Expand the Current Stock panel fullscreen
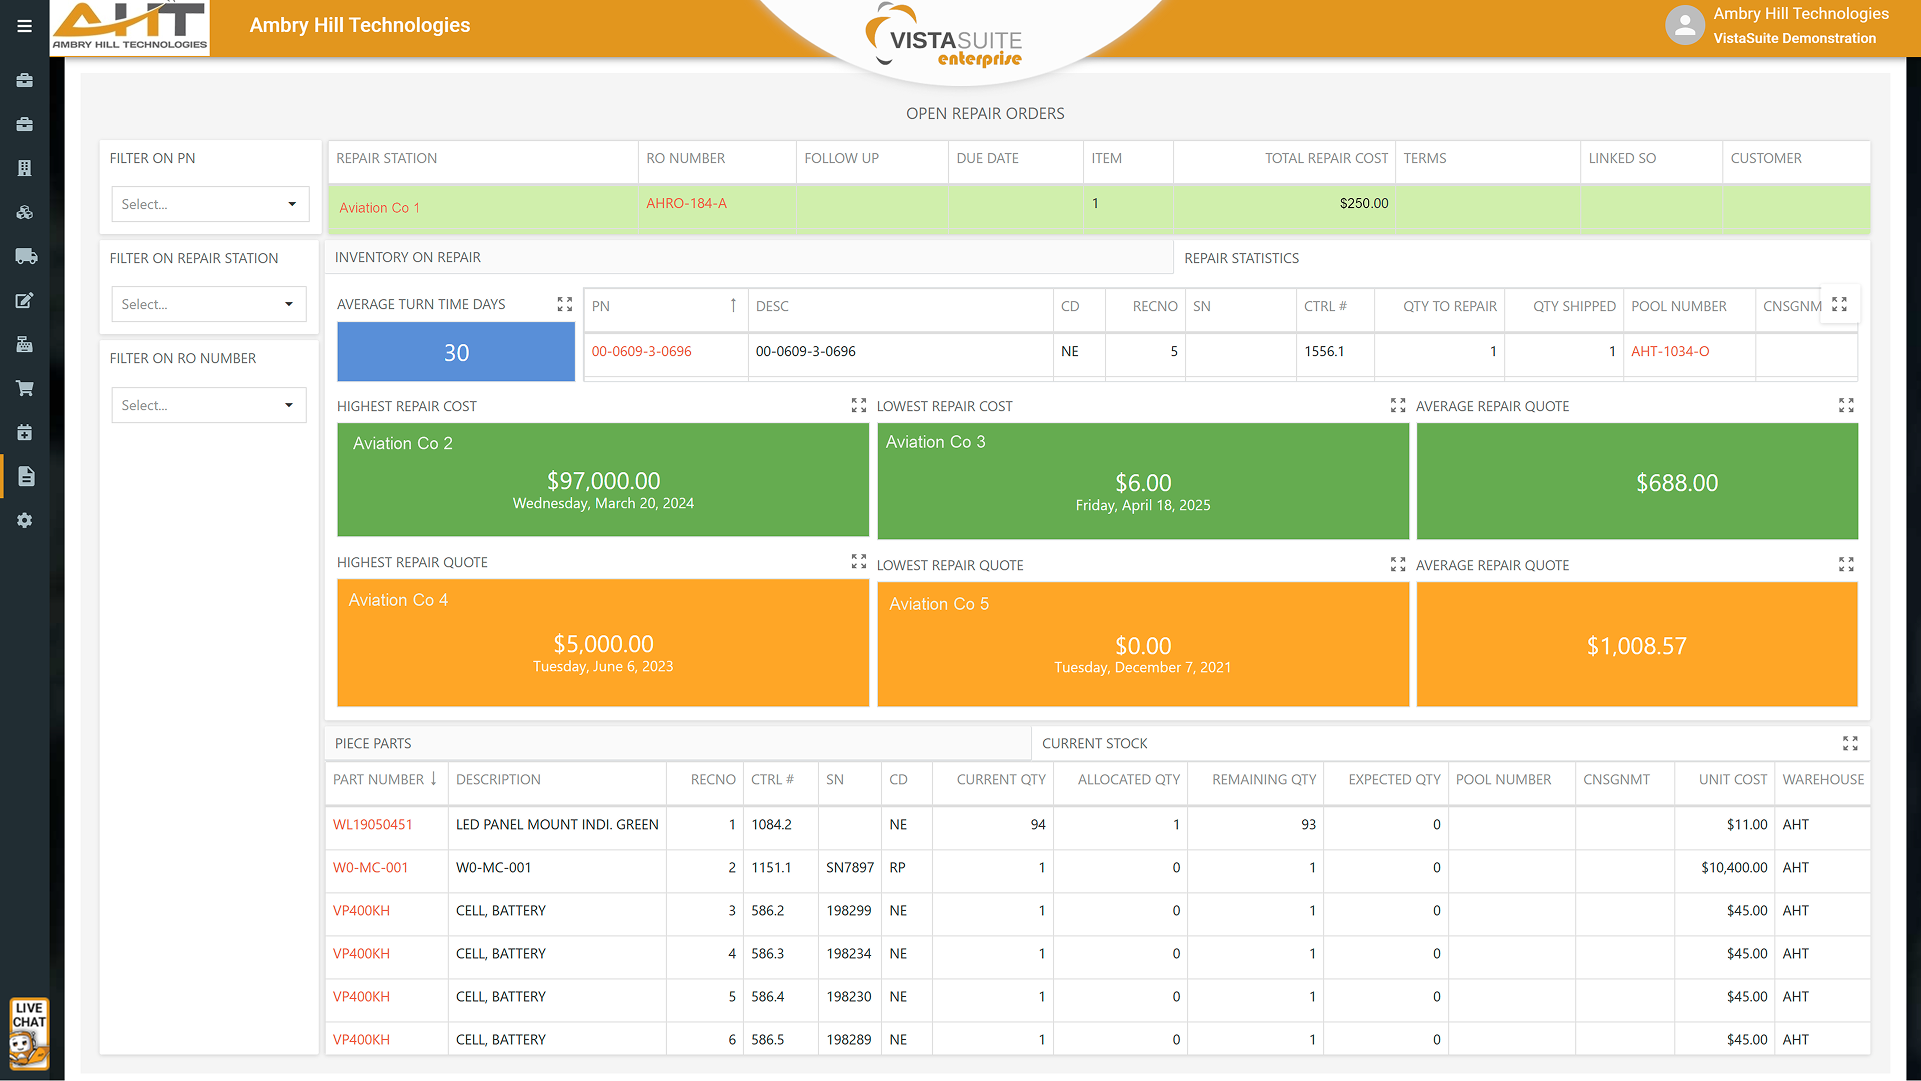Screen dimensions: 1921x1081 tap(1849, 743)
